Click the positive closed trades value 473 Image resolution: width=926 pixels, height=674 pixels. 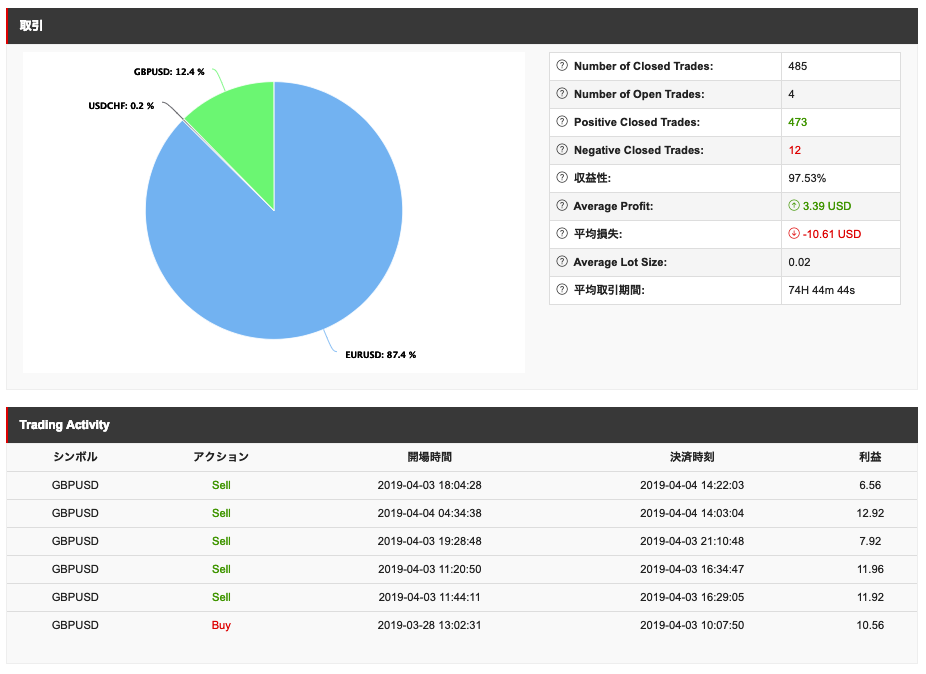(797, 122)
